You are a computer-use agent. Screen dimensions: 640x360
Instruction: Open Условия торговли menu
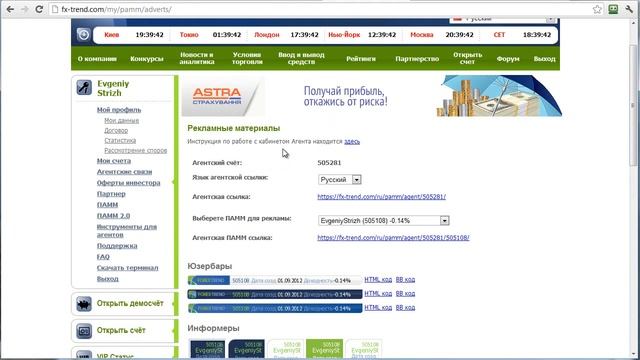click(247, 58)
